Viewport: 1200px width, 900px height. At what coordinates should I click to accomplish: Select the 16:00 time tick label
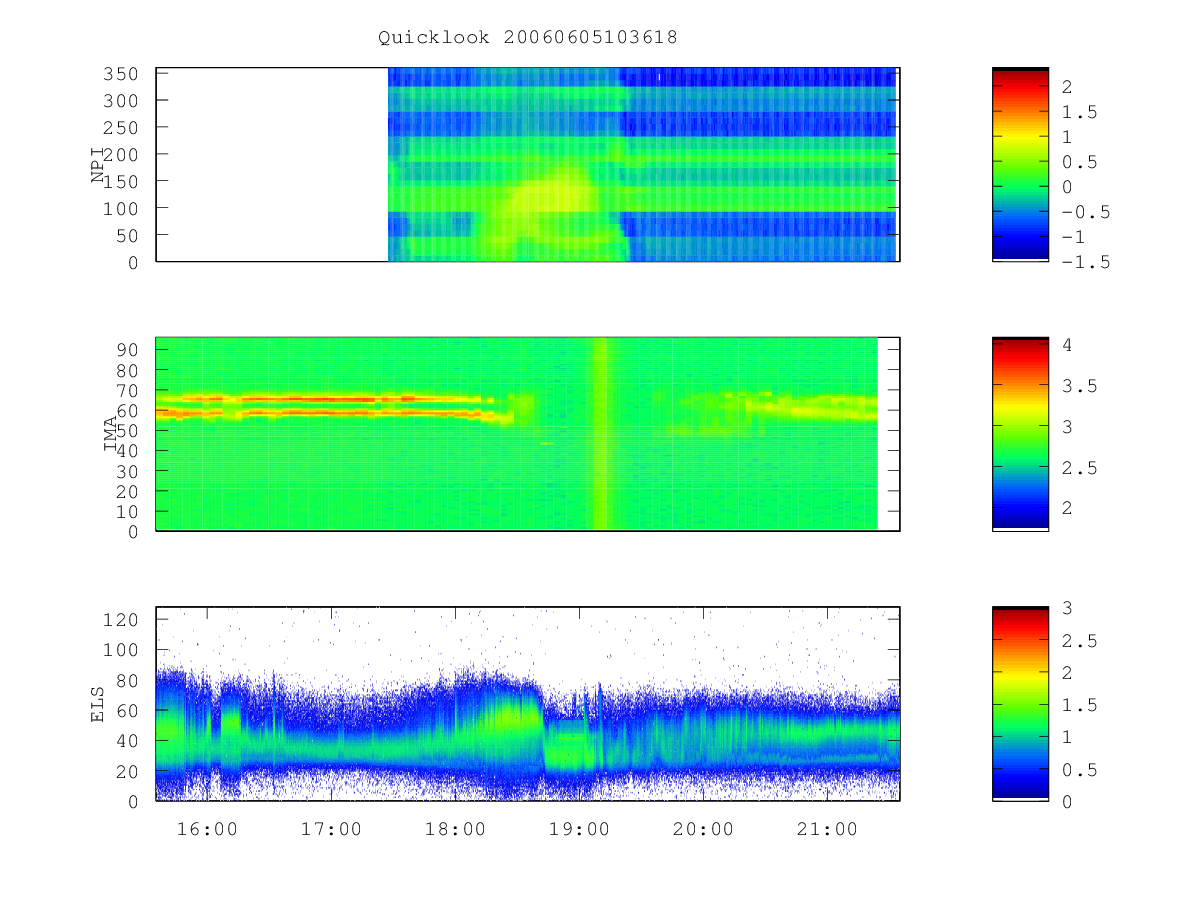[x=207, y=830]
